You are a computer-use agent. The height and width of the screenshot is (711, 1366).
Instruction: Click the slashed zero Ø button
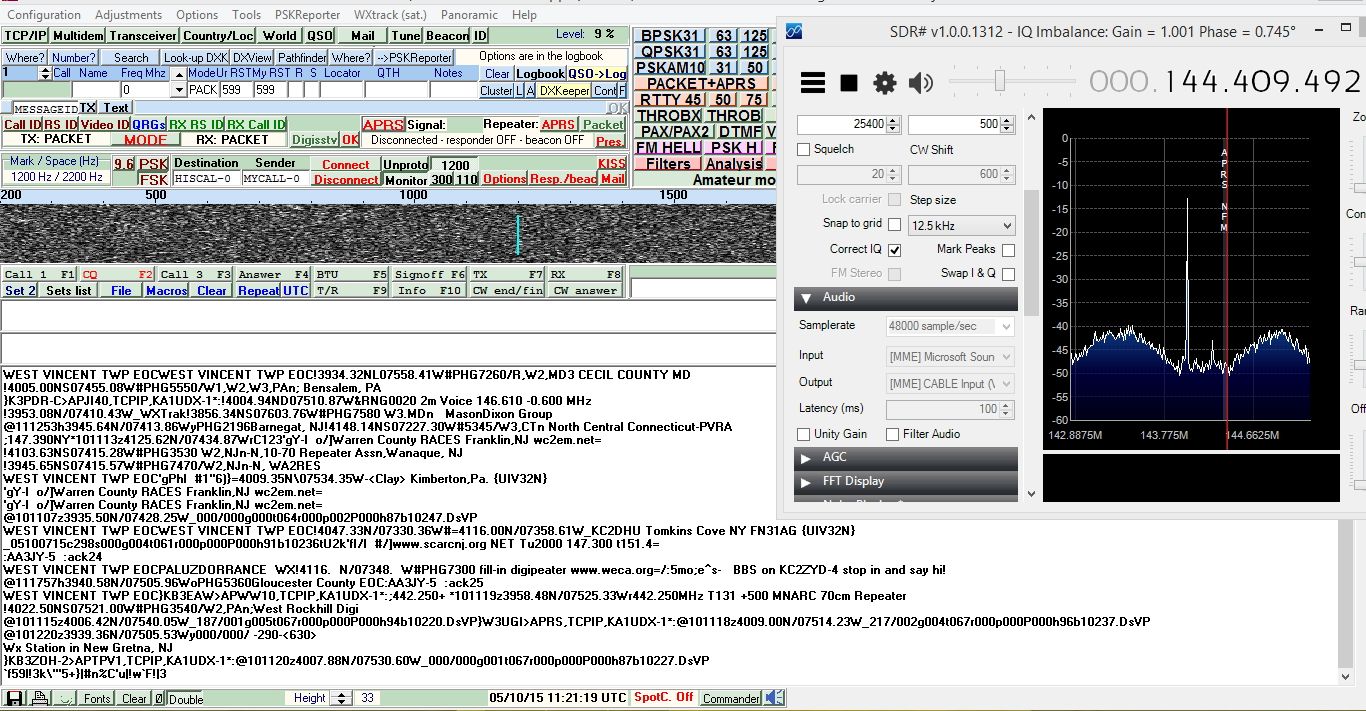coord(159,698)
